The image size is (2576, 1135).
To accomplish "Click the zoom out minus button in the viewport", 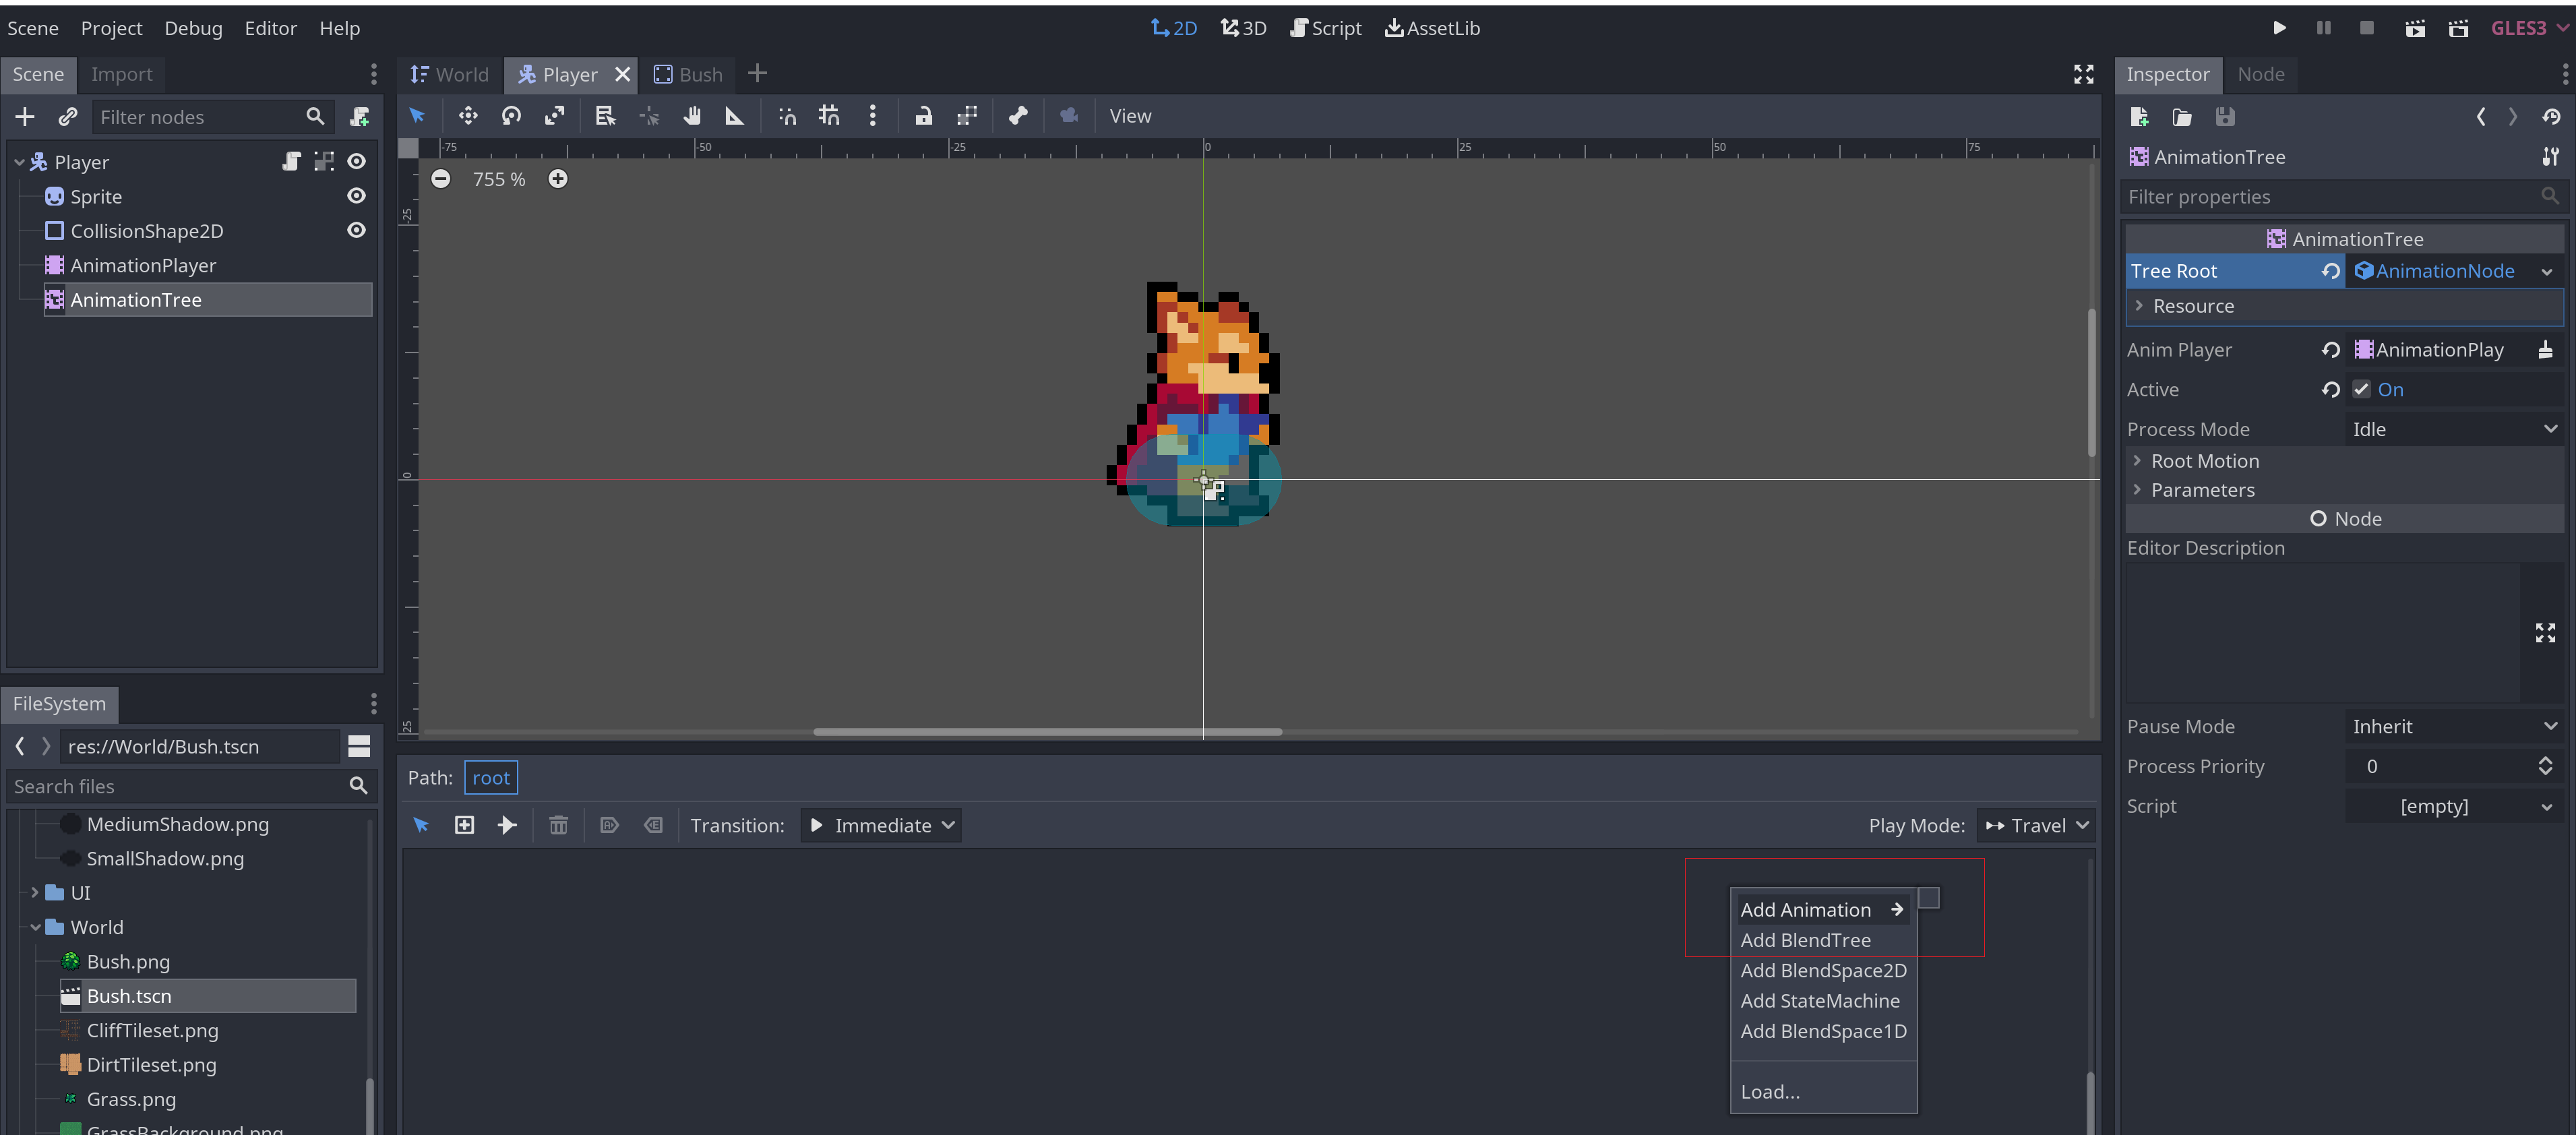I will pyautogui.click(x=441, y=179).
